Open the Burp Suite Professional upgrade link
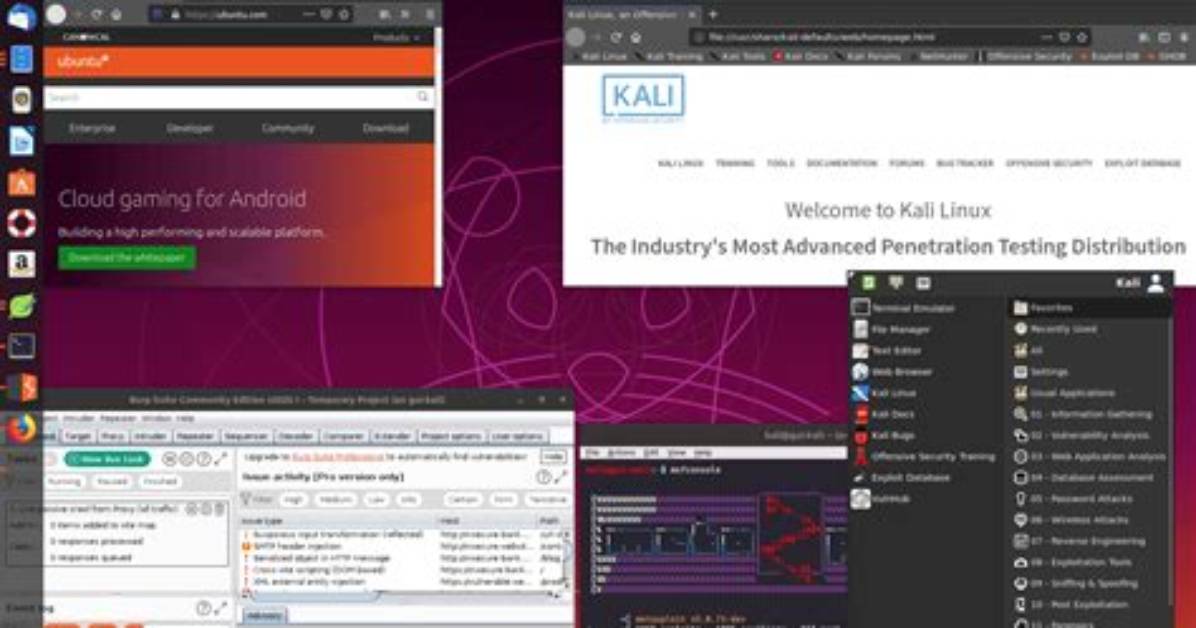This screenshot has width=1196, height=628. coord(338,456)
